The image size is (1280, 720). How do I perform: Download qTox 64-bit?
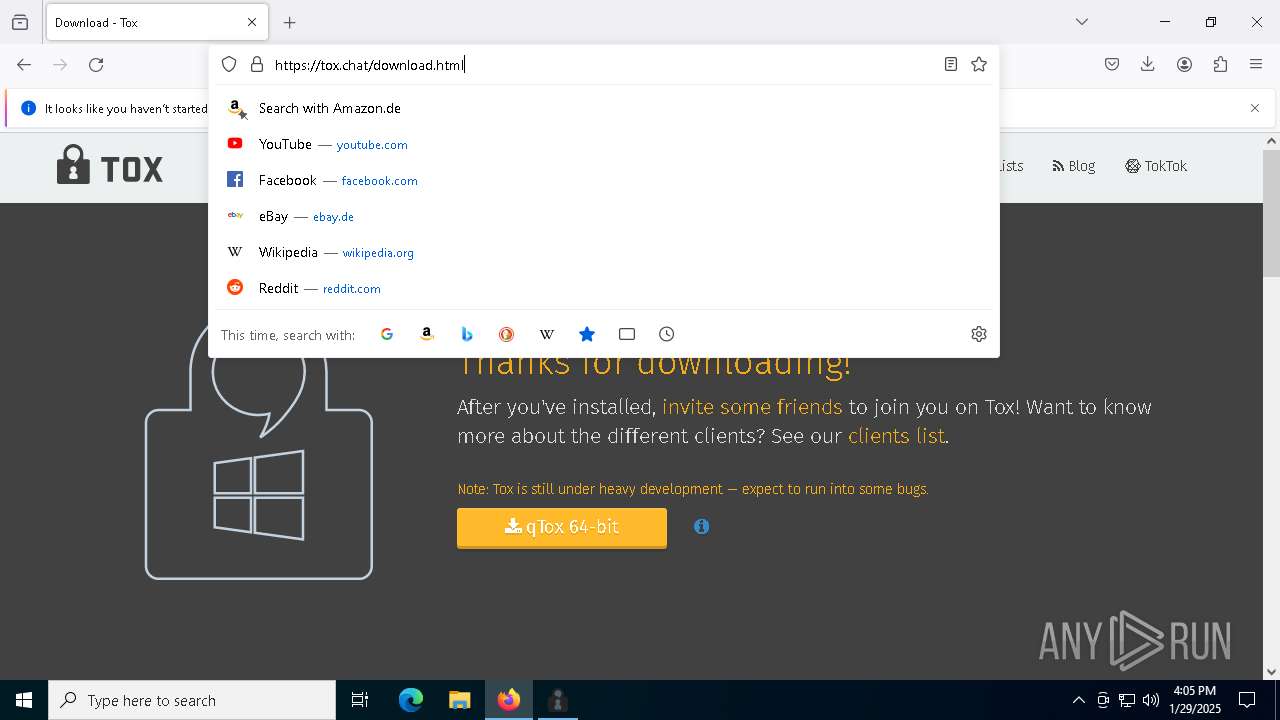[x=562, y=527]
